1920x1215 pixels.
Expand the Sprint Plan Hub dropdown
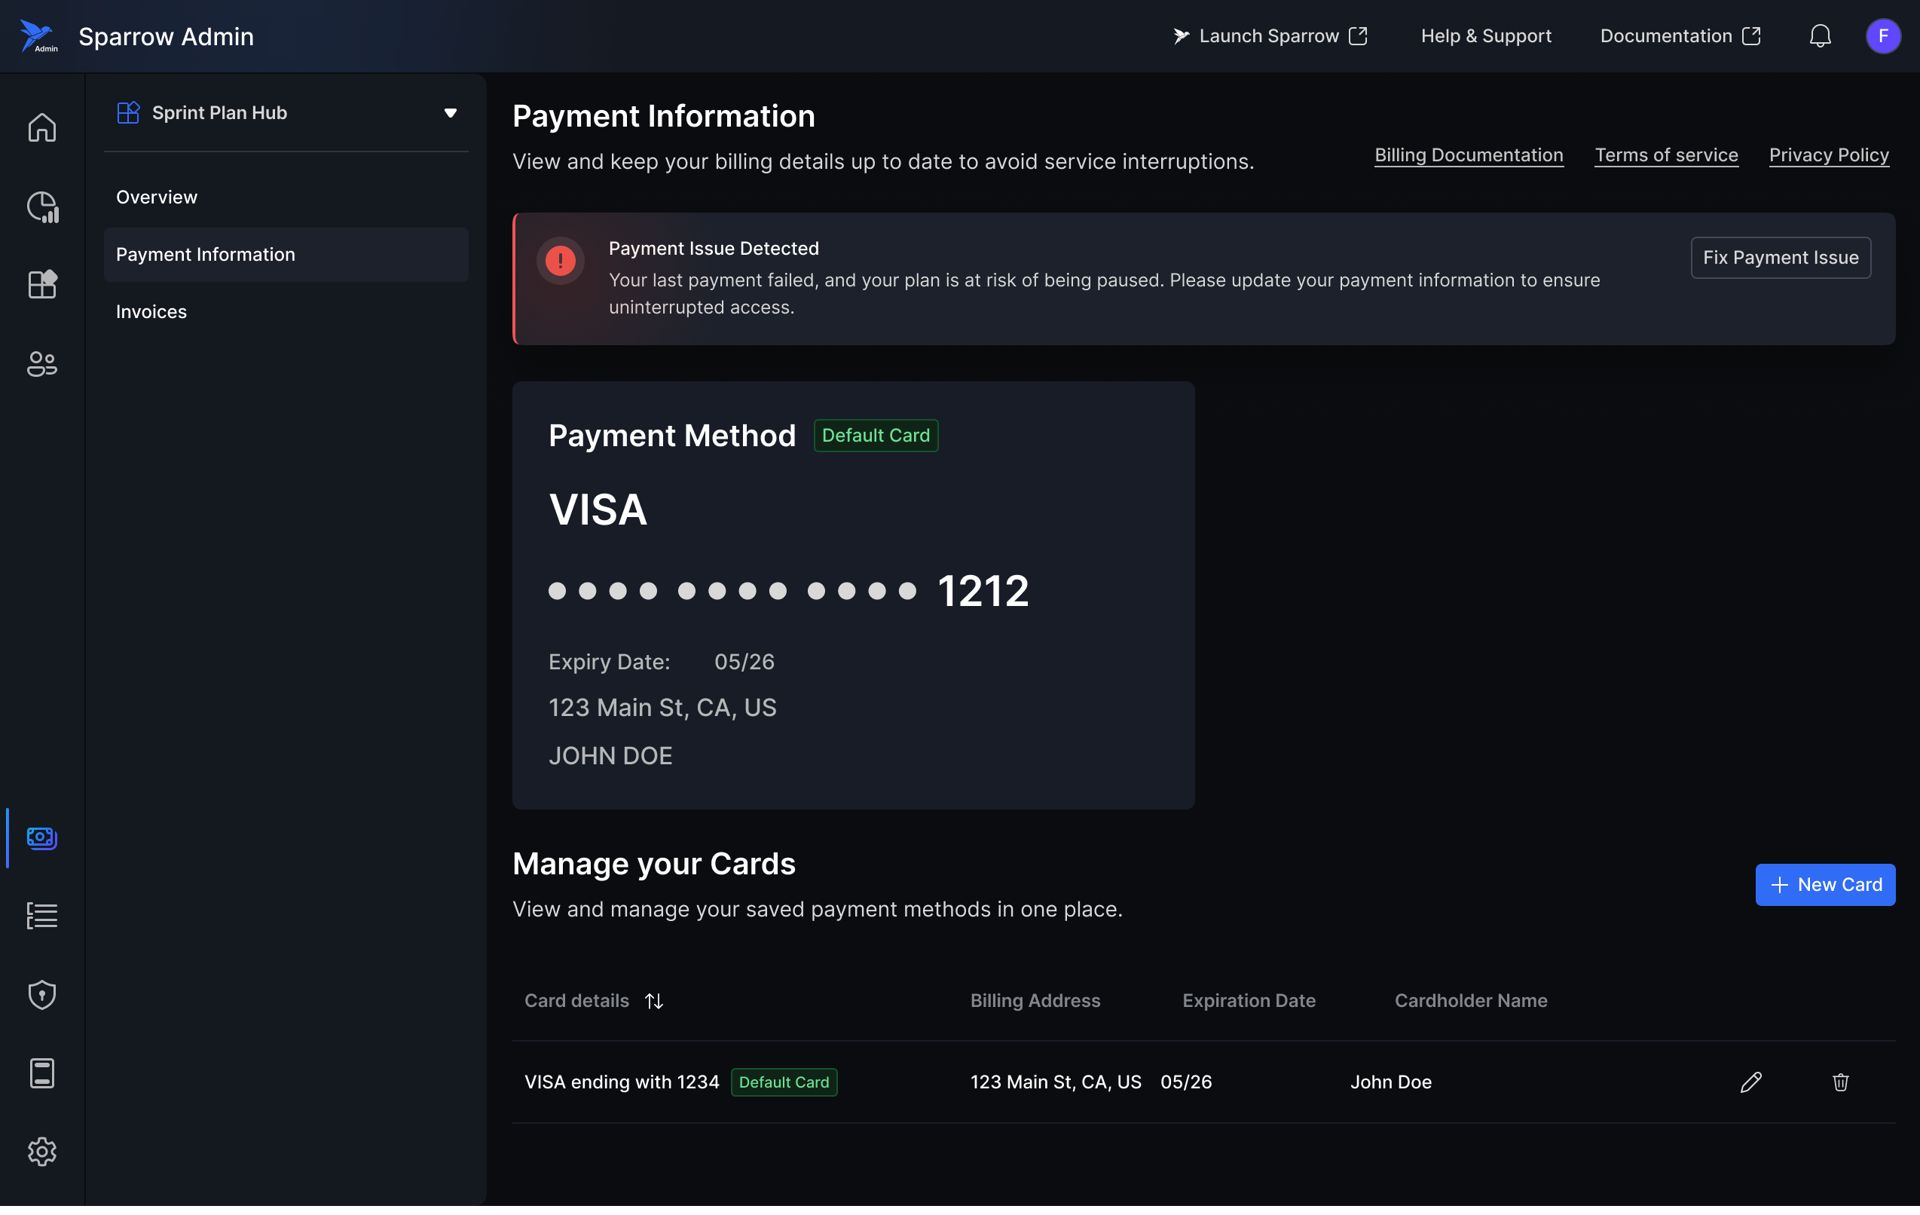pyautogui.click(x=450, y=113)
